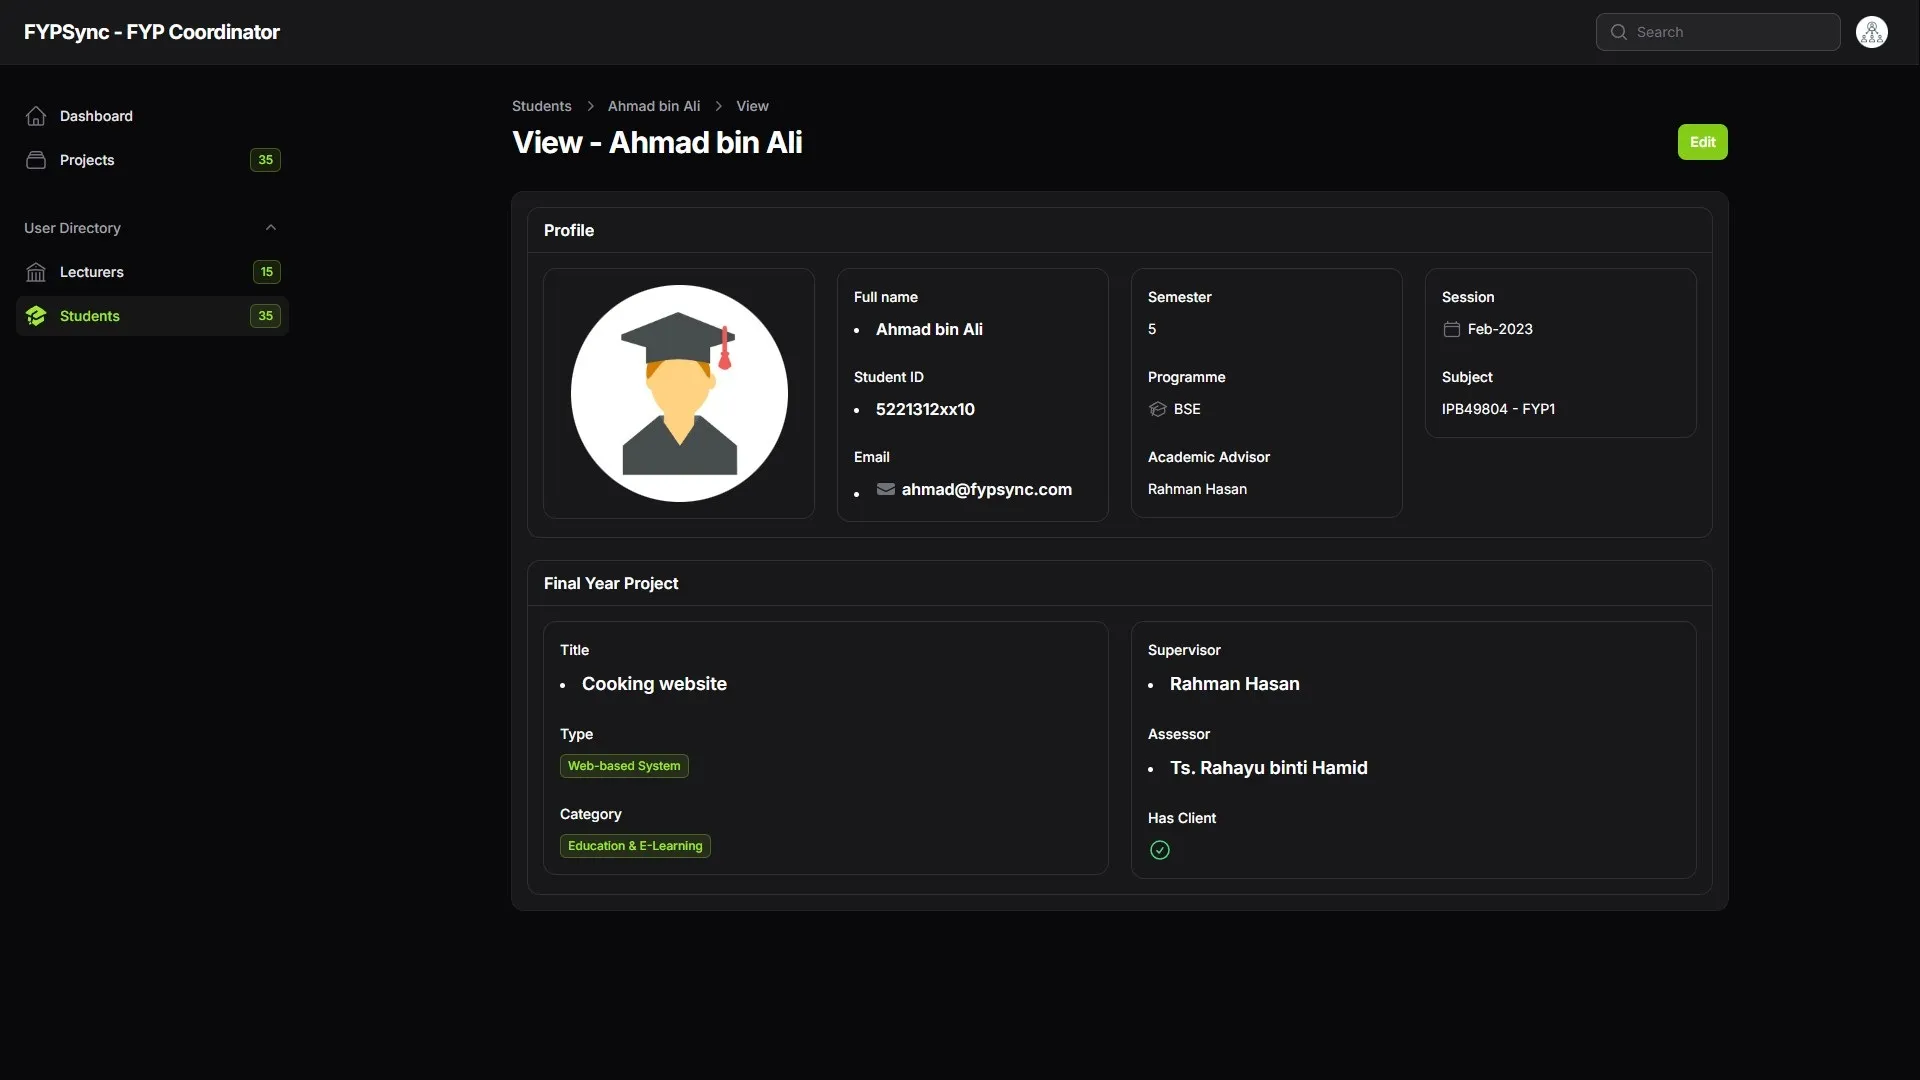Screen dimensions: 1920x1080
Task: Open Lecturers menu item
Action: coord(92,272)
